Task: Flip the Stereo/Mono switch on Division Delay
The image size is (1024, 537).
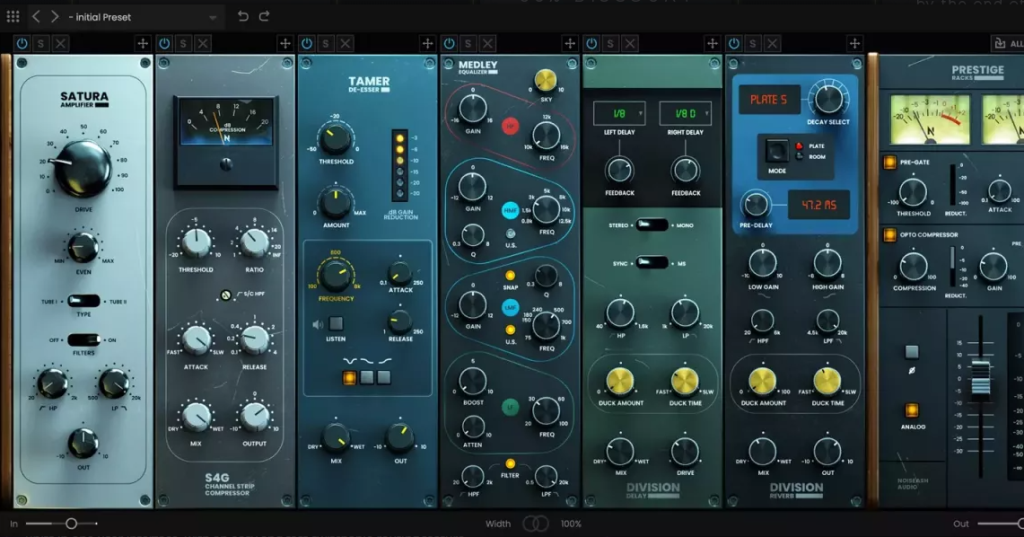Action: pyautogui.click(x=651, y=225)
